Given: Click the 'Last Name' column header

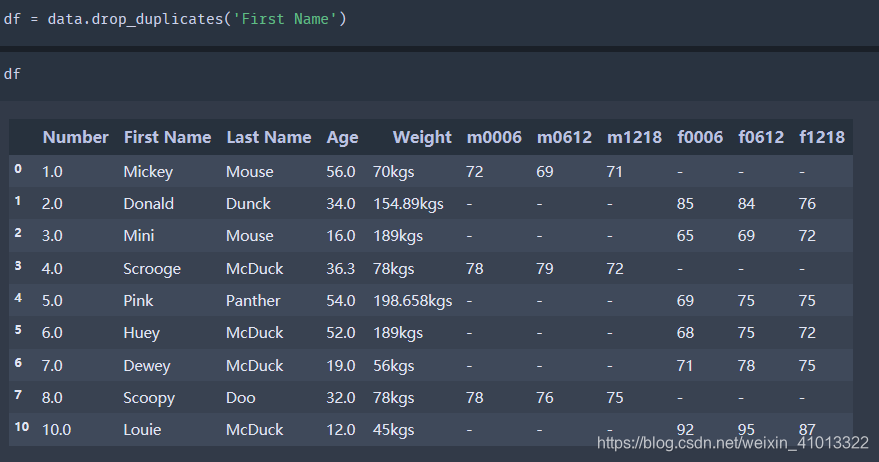Looking at the screenshot, I should [x=269, y=137].
